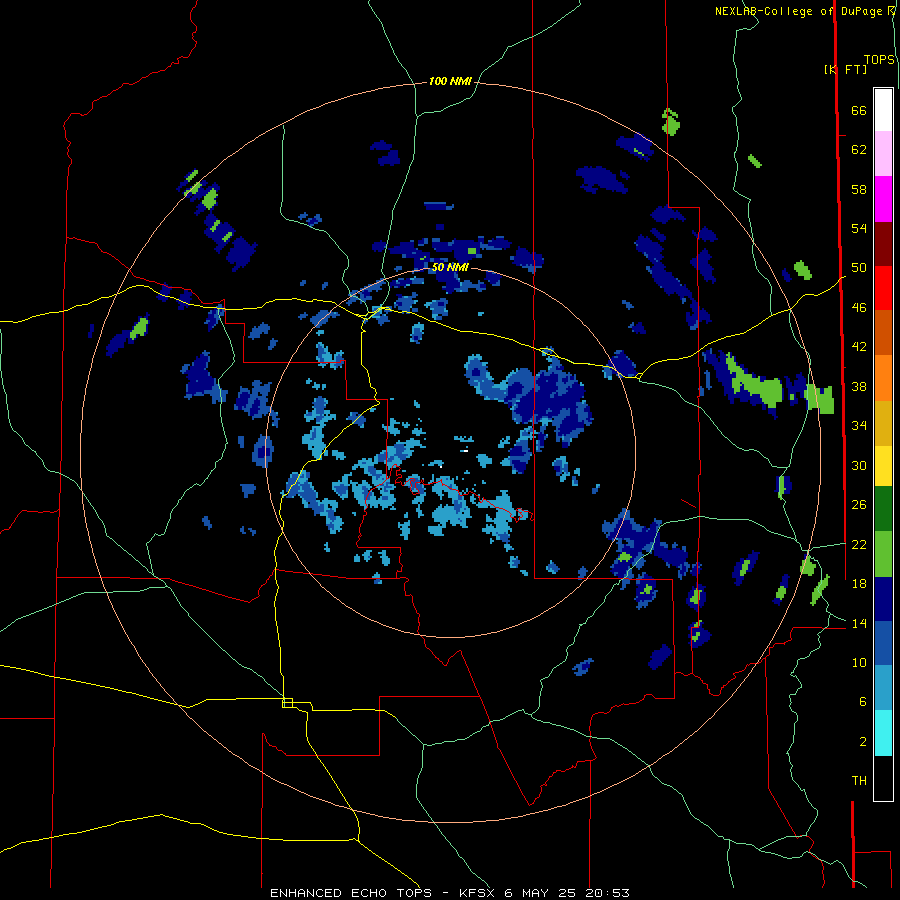Click the 50 legend value
Screen dimensions: 900x900
point(859,268)
